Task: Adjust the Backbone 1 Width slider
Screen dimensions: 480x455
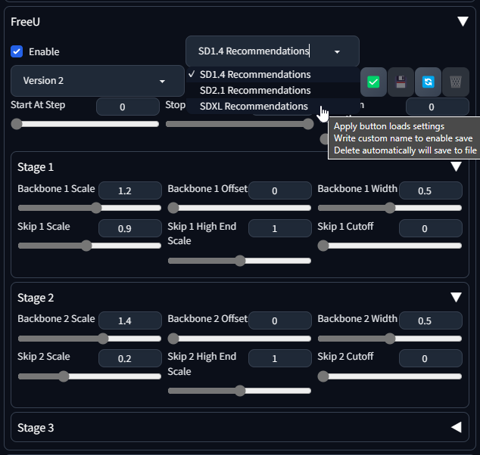Action: pos(390,208)
